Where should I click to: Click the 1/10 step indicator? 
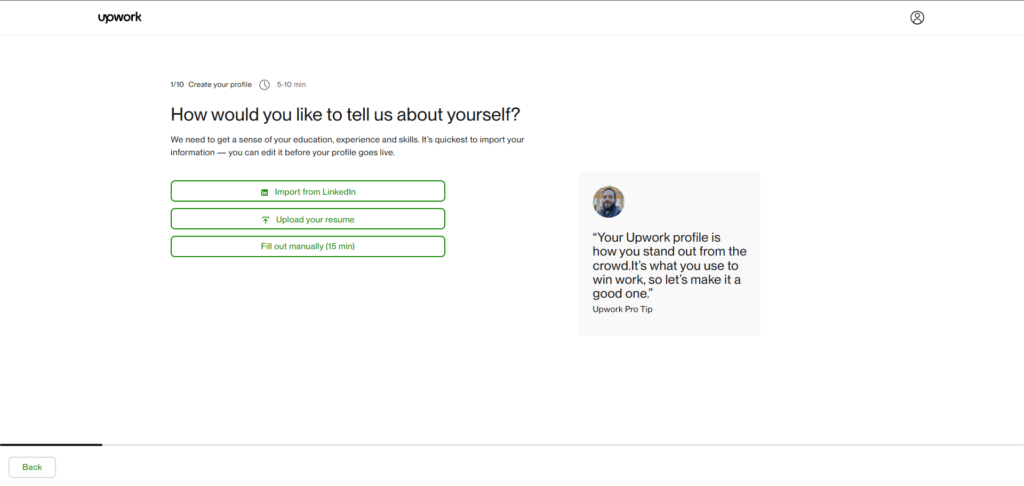tap(177, 84)
